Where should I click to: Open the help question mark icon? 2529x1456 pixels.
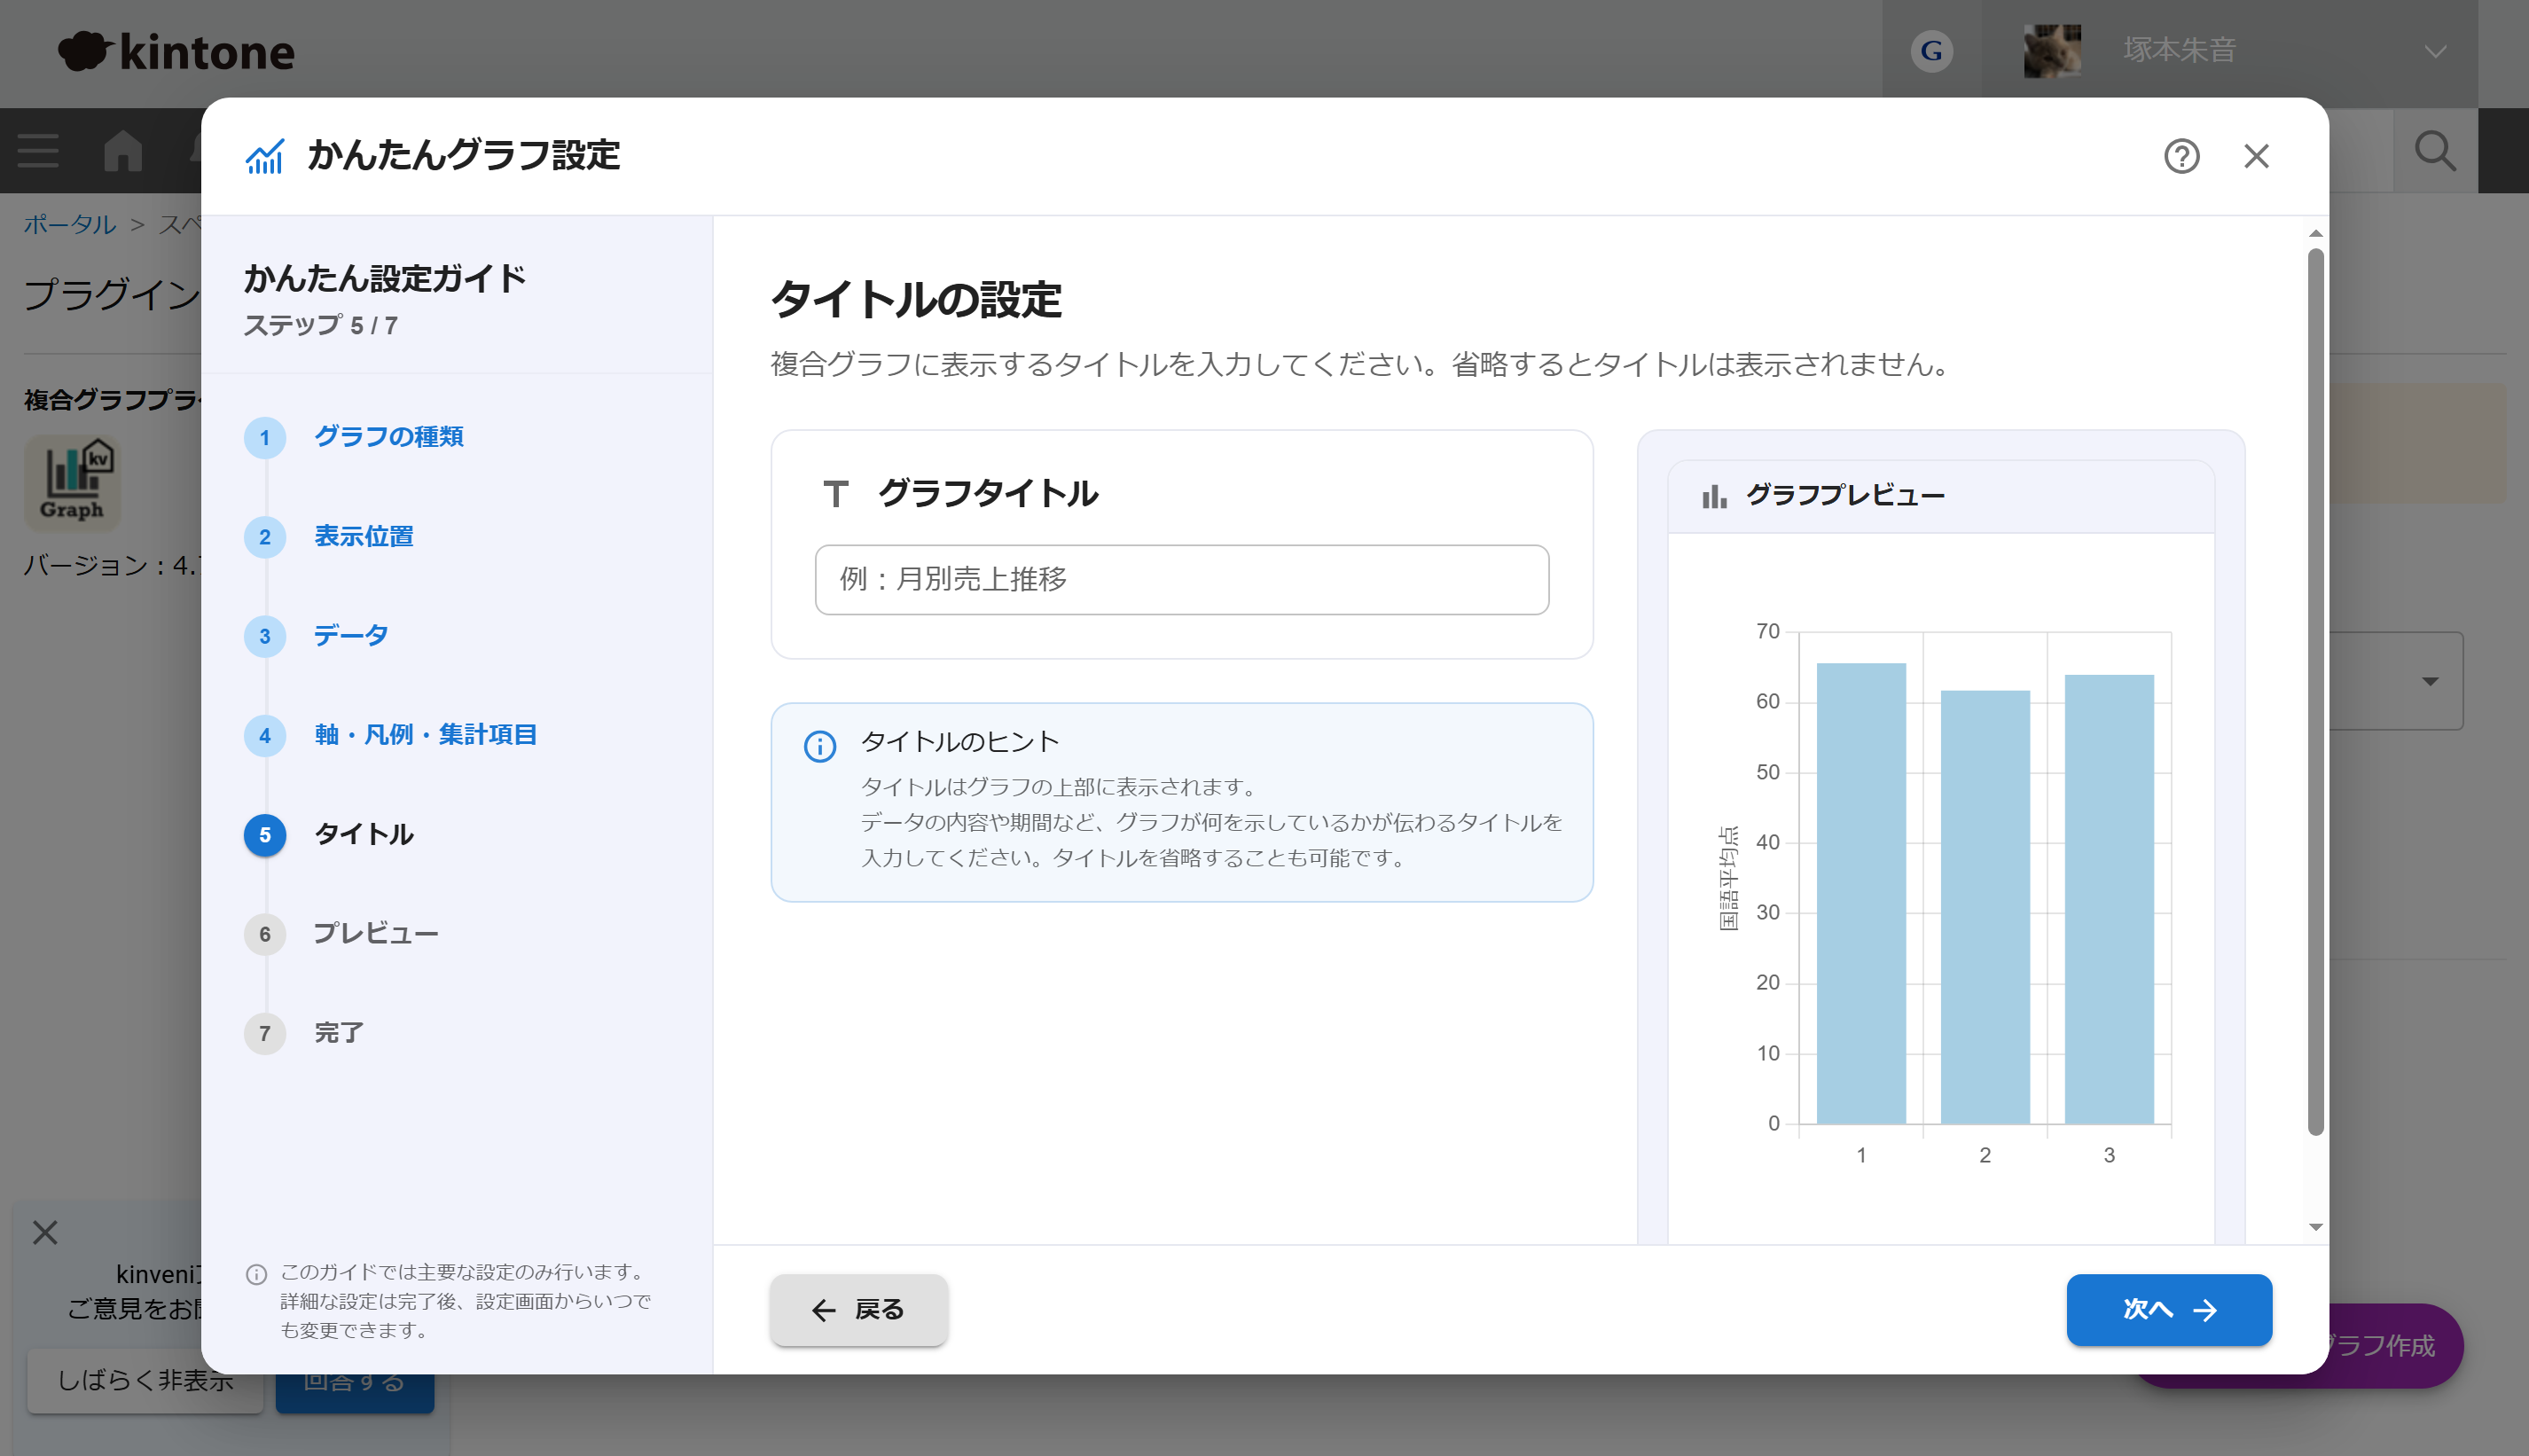coord(2181,156)
